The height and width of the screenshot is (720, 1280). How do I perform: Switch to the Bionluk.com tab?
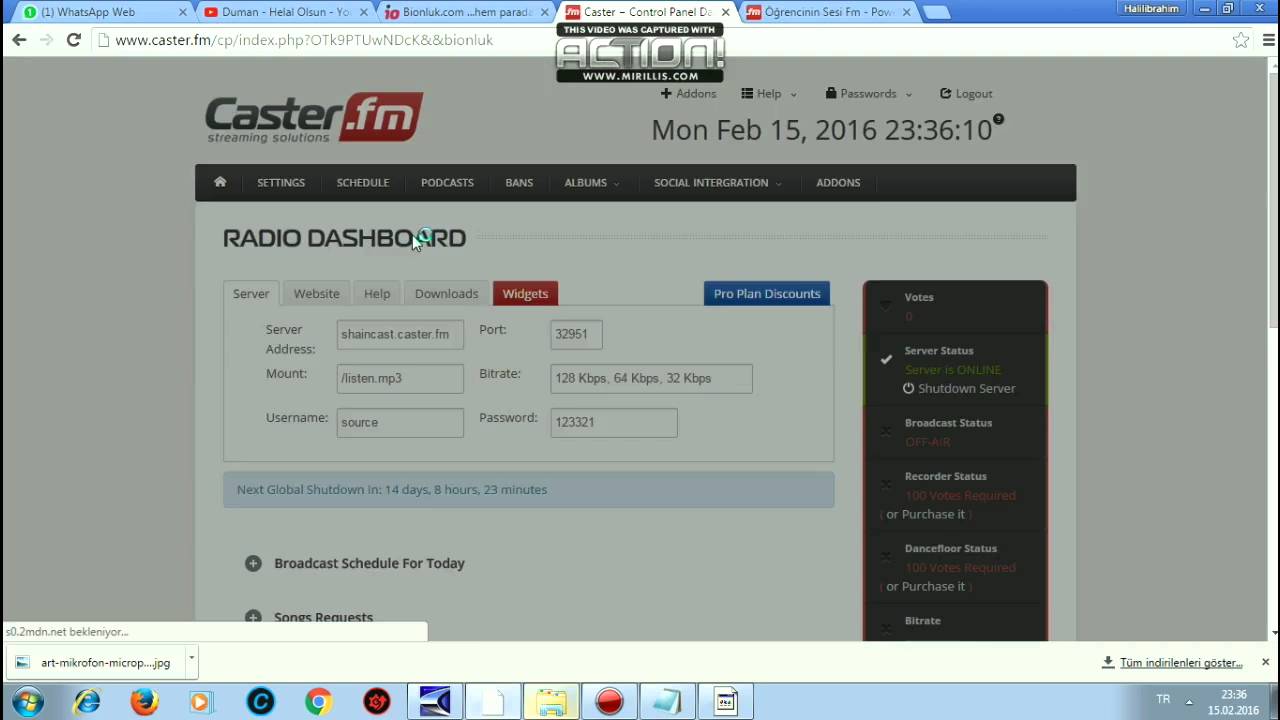point(466,12)
